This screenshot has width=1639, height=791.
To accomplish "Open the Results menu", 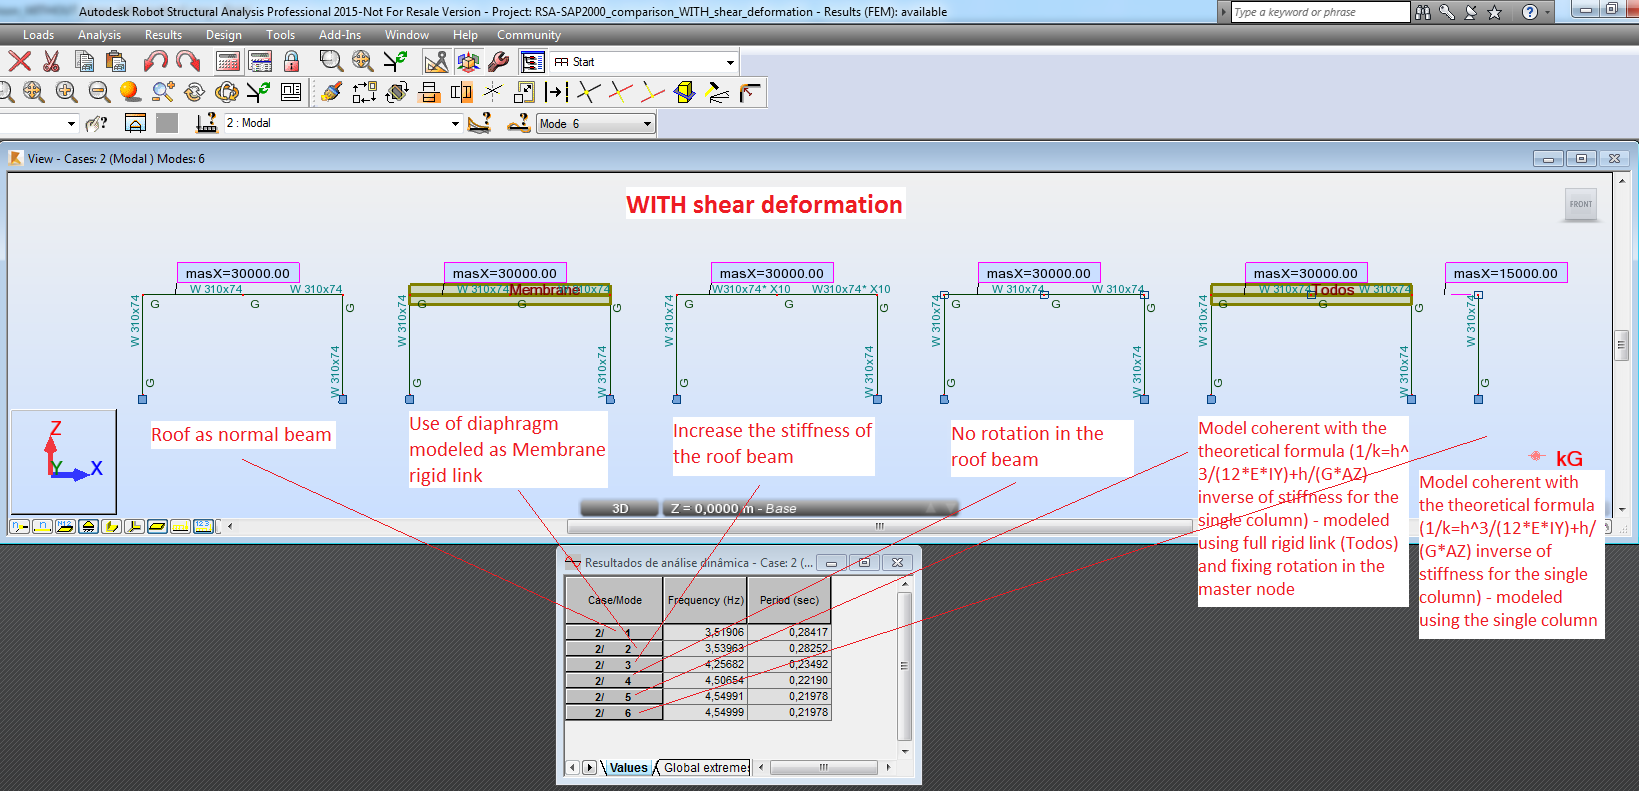I will click(163, 35).
